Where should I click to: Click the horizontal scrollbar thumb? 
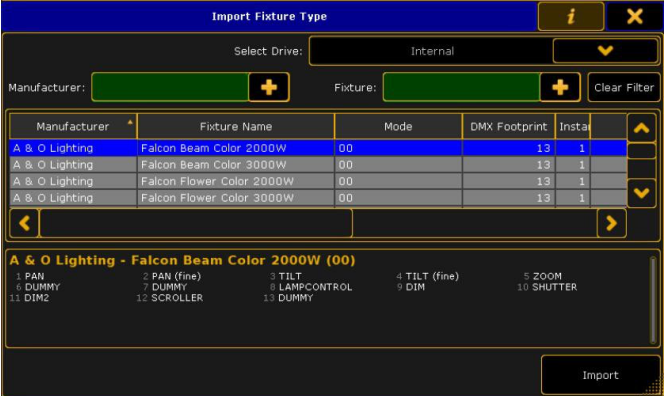click(x=196, y=223)
